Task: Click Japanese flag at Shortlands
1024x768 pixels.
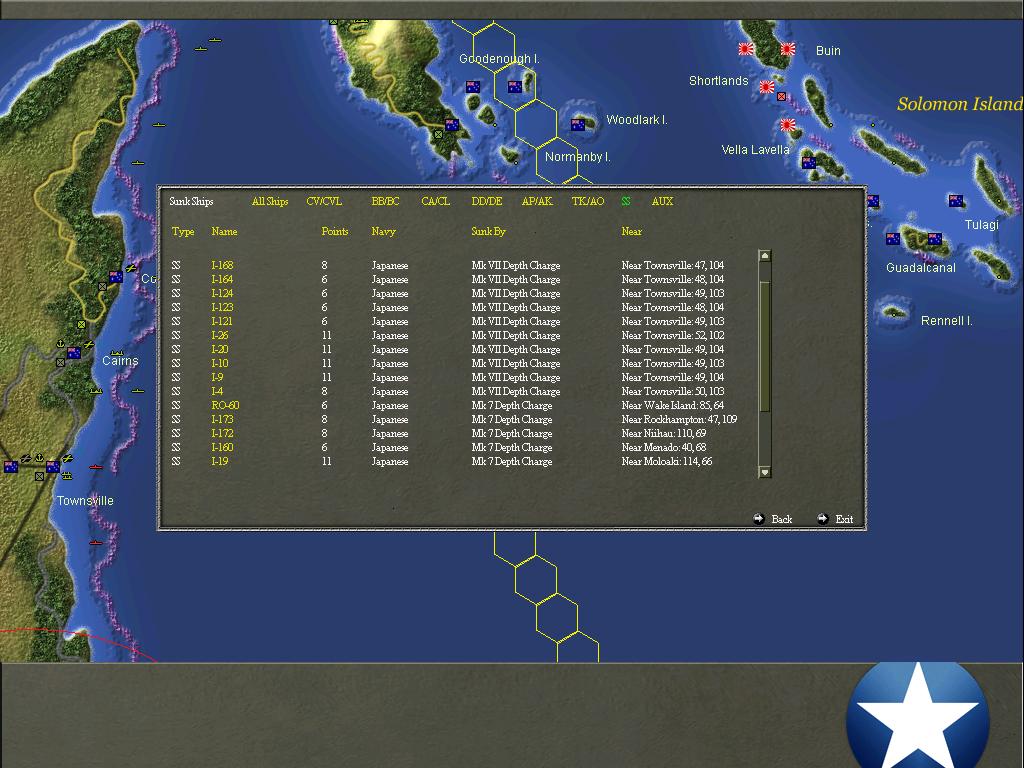Action: (x=767, y=86)
